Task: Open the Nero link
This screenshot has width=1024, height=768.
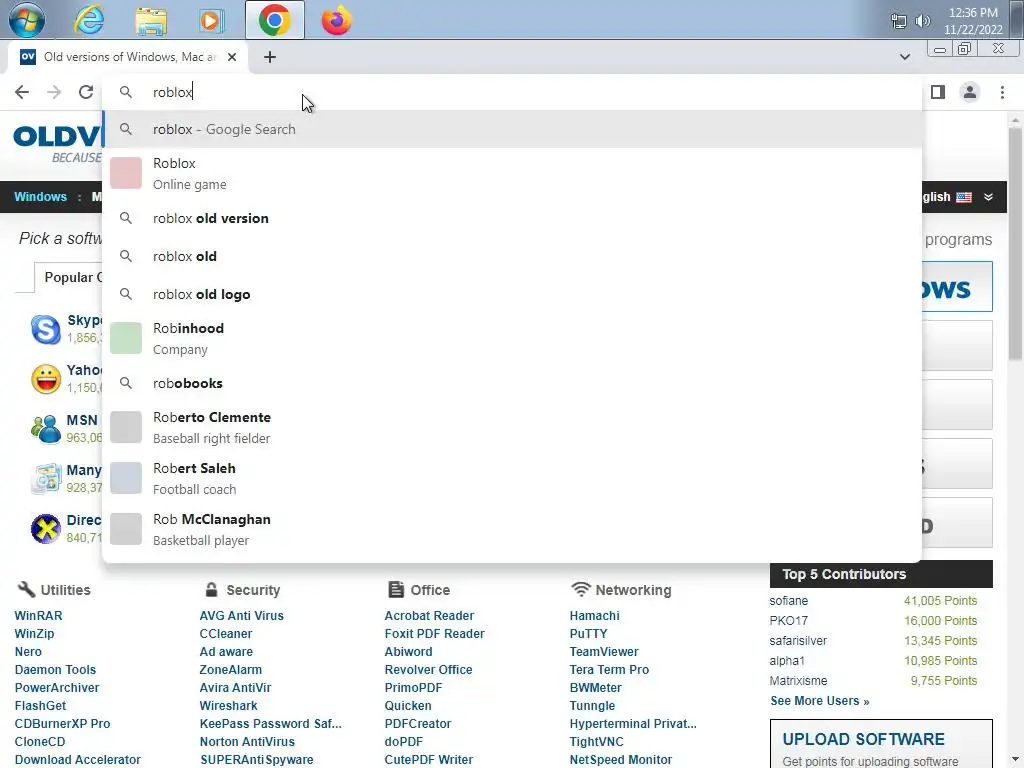Action: point(28,652)
